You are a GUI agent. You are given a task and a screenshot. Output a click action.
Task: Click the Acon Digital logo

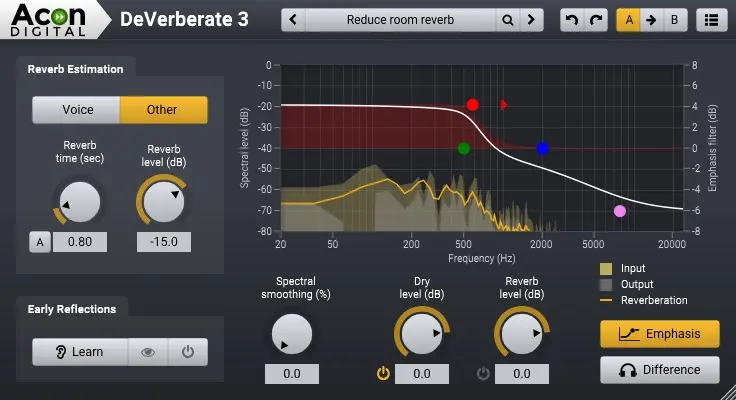tap(49, 21)
